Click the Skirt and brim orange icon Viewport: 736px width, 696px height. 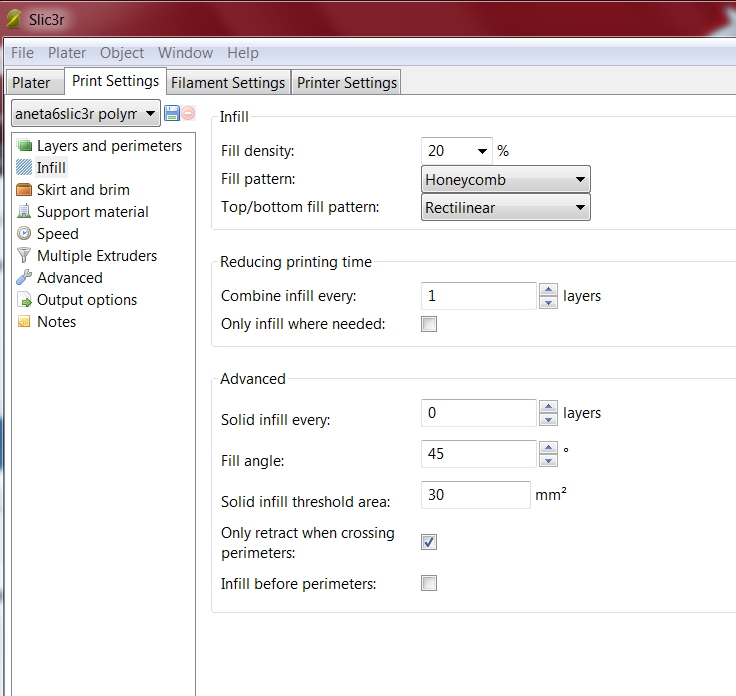(x=24, y=190)
